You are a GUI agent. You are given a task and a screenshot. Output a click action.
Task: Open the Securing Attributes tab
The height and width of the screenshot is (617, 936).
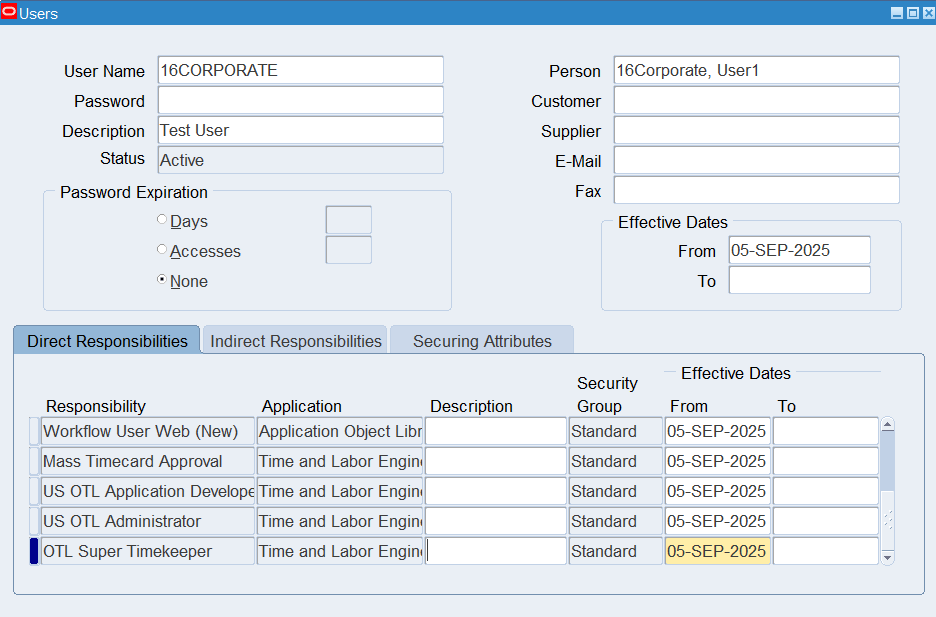coord(482,341)
